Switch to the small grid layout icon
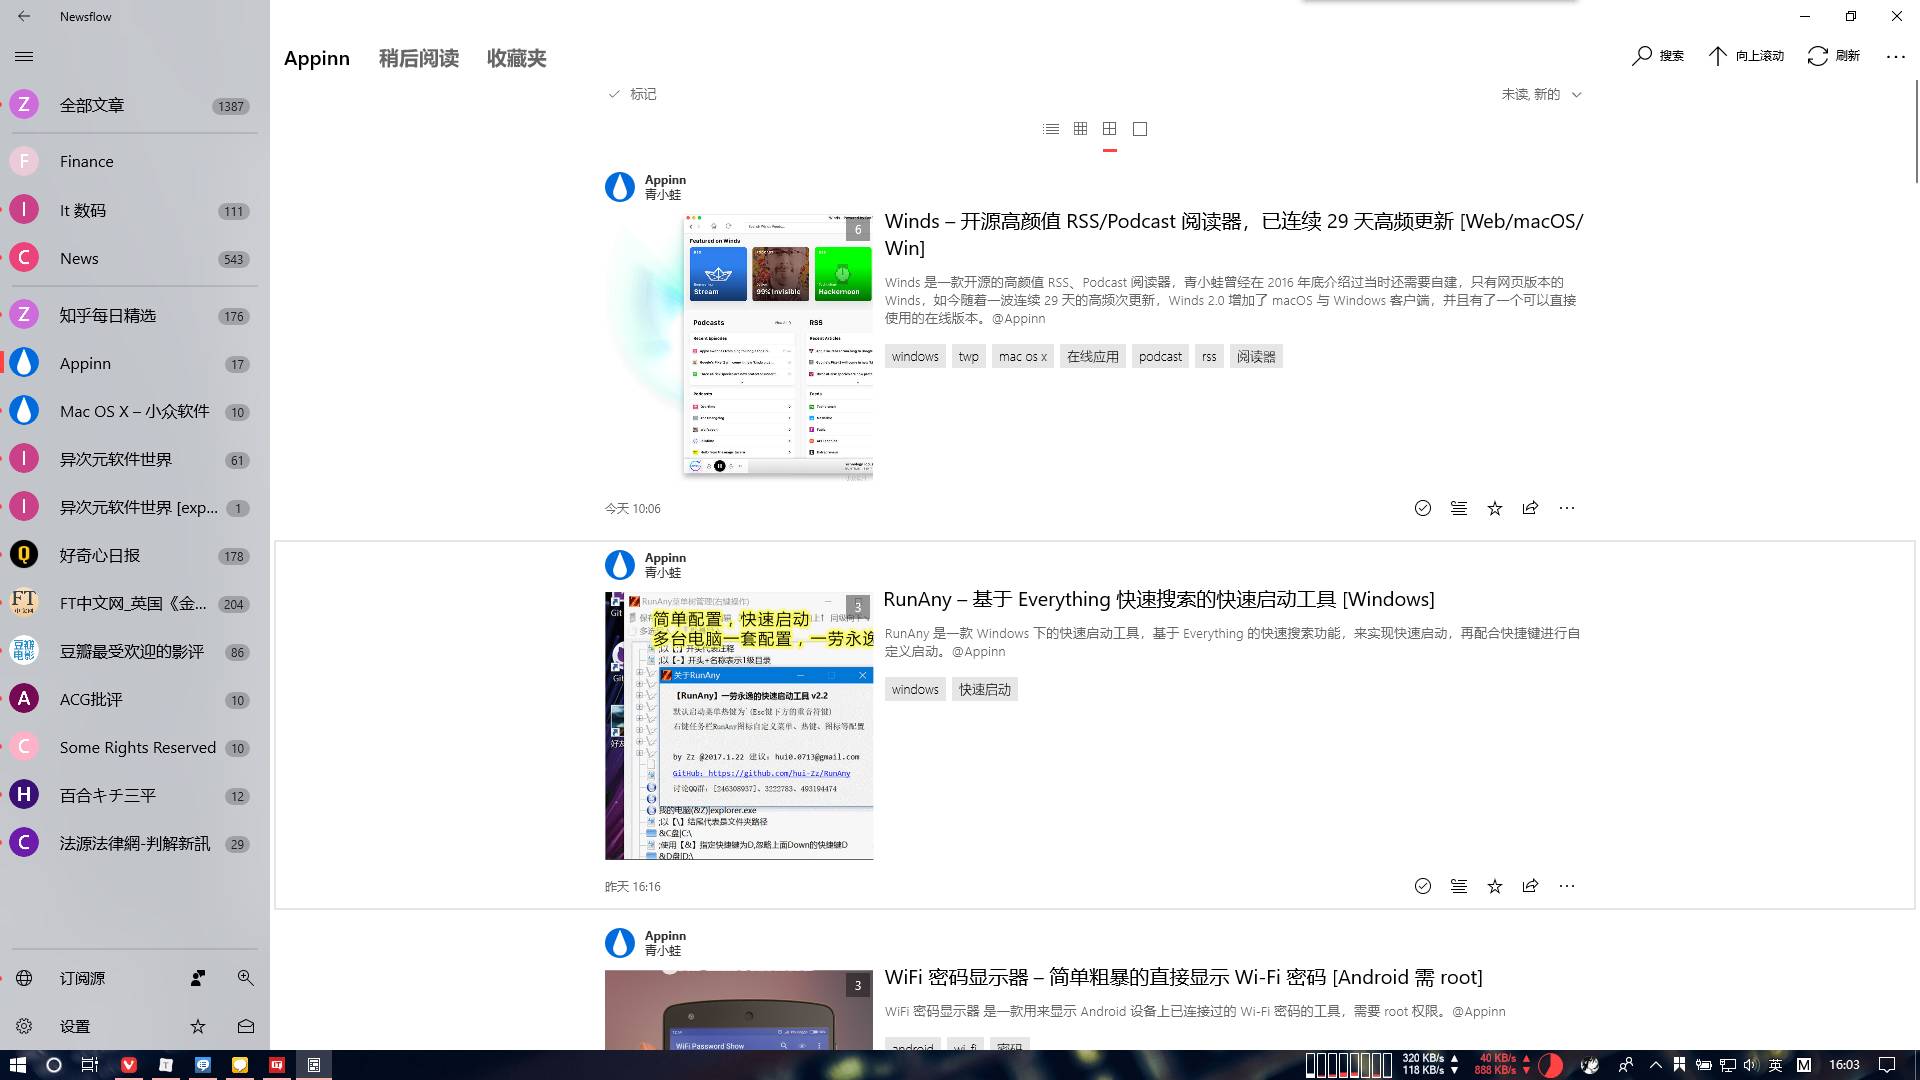The height and width of the screenshot is (1080, 1920). (x=1080, y=129)
